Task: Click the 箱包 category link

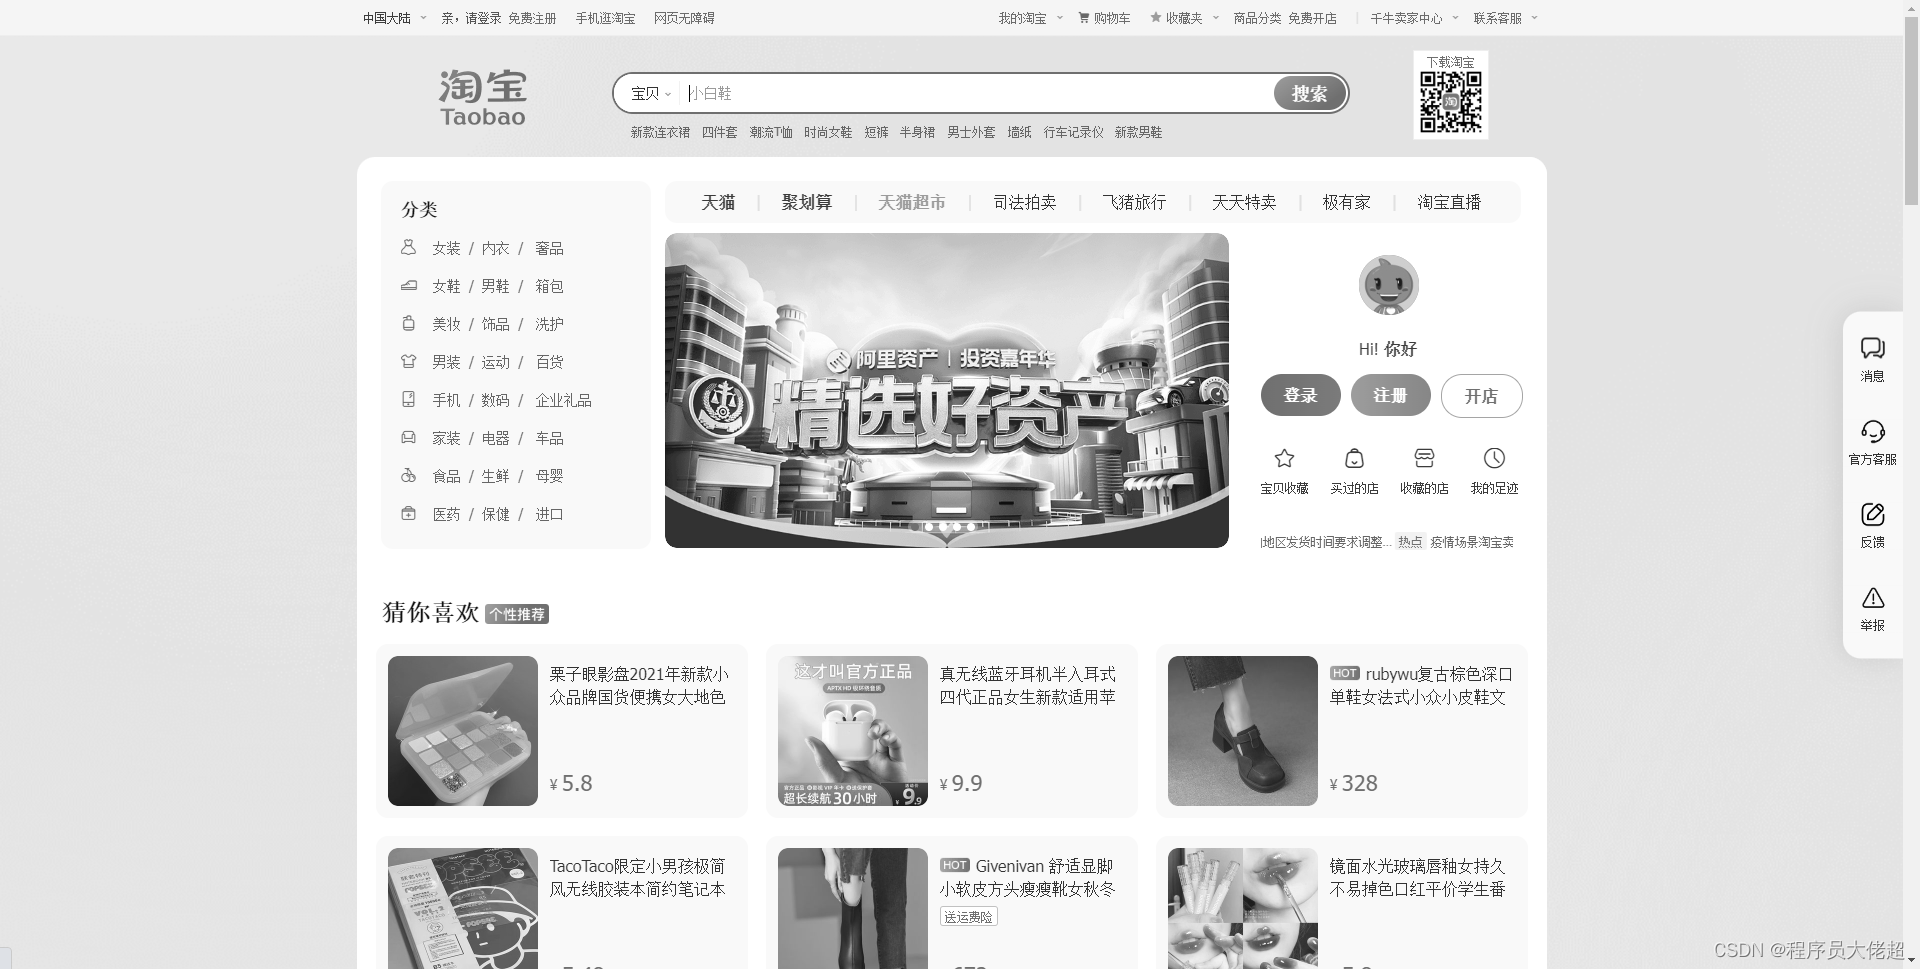Action: (549, 286)
